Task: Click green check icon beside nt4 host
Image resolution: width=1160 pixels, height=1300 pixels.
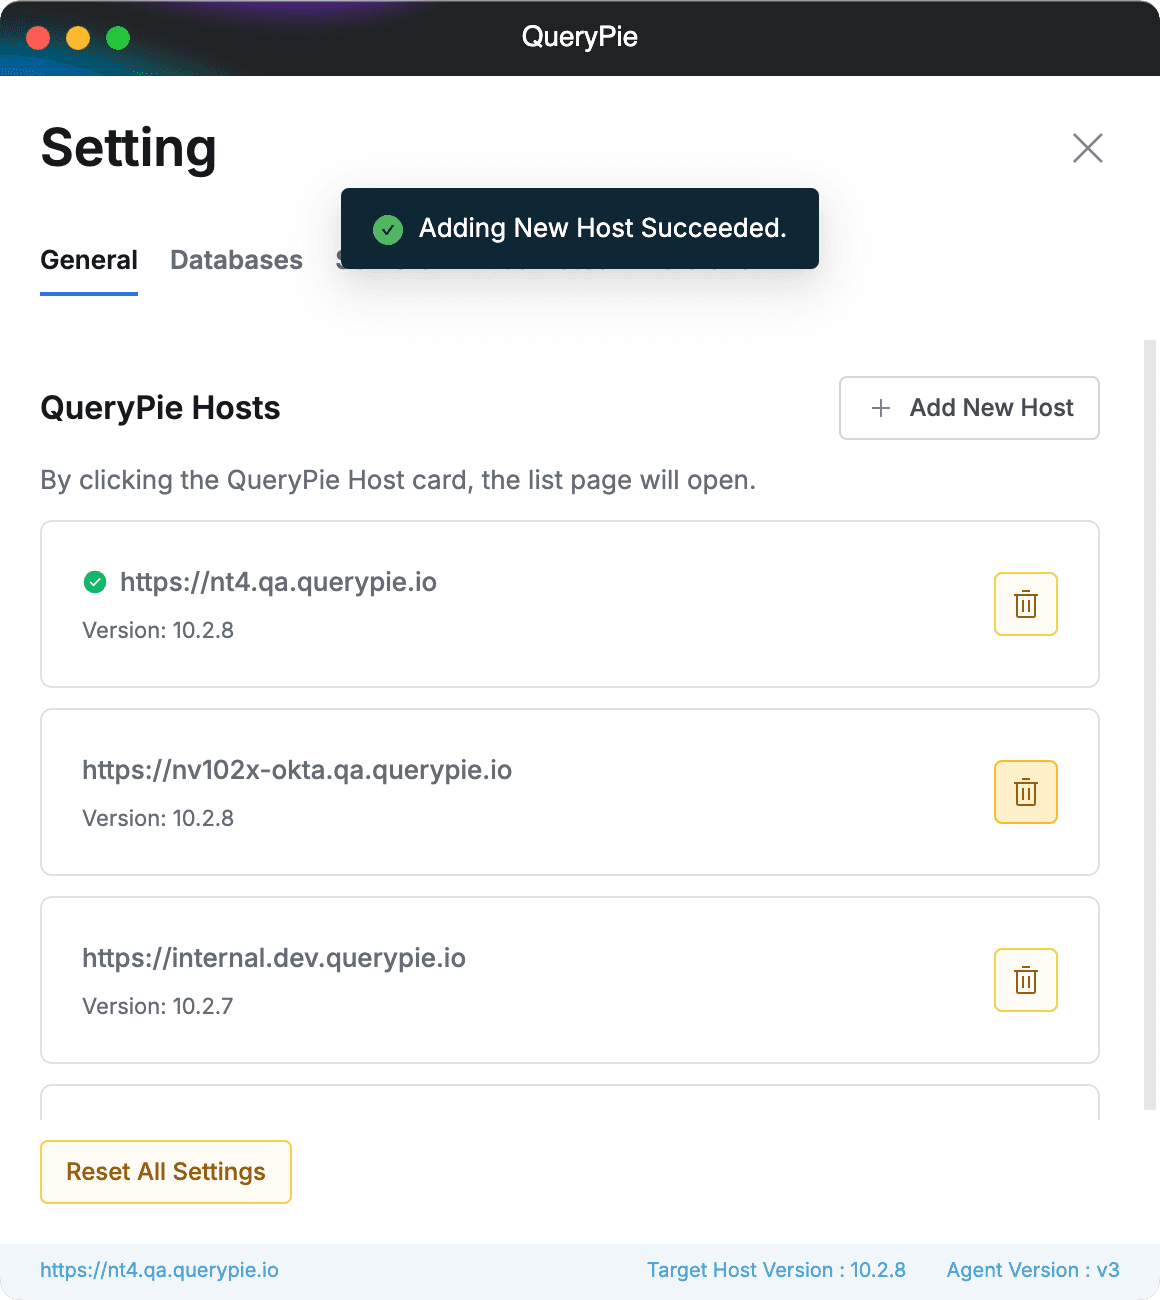Action: (x=95, y=582)
